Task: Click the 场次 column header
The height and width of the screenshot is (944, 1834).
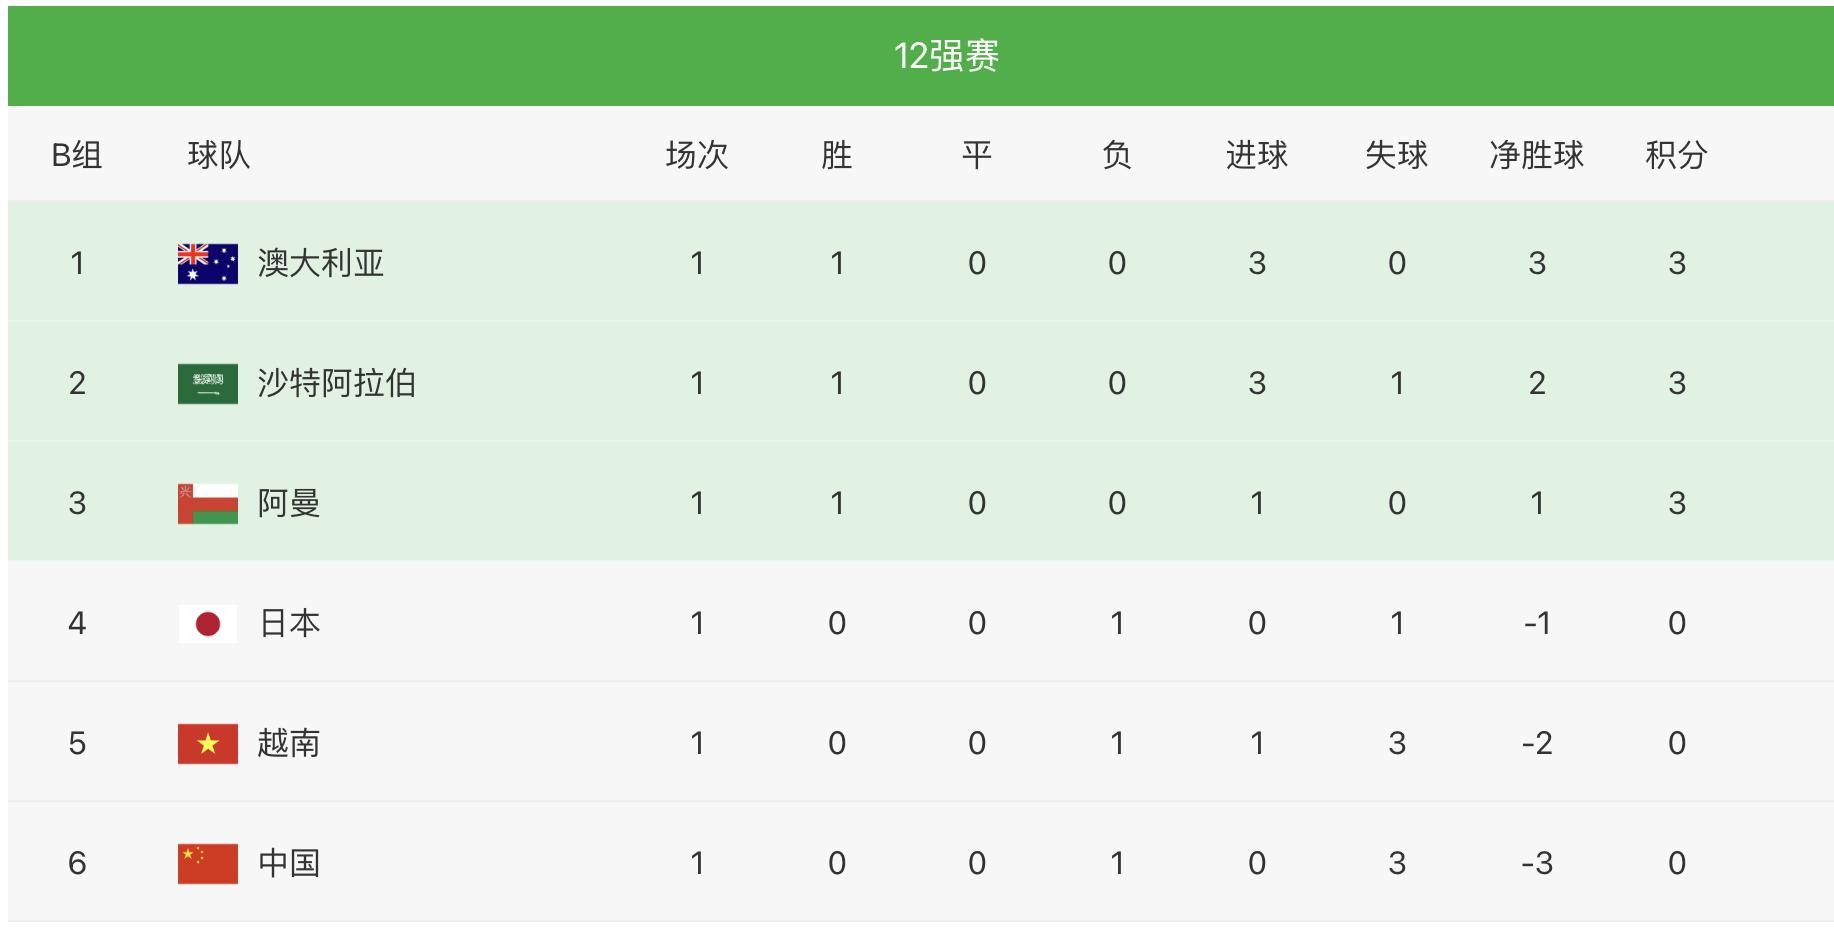Action: [x=697, y=155]
